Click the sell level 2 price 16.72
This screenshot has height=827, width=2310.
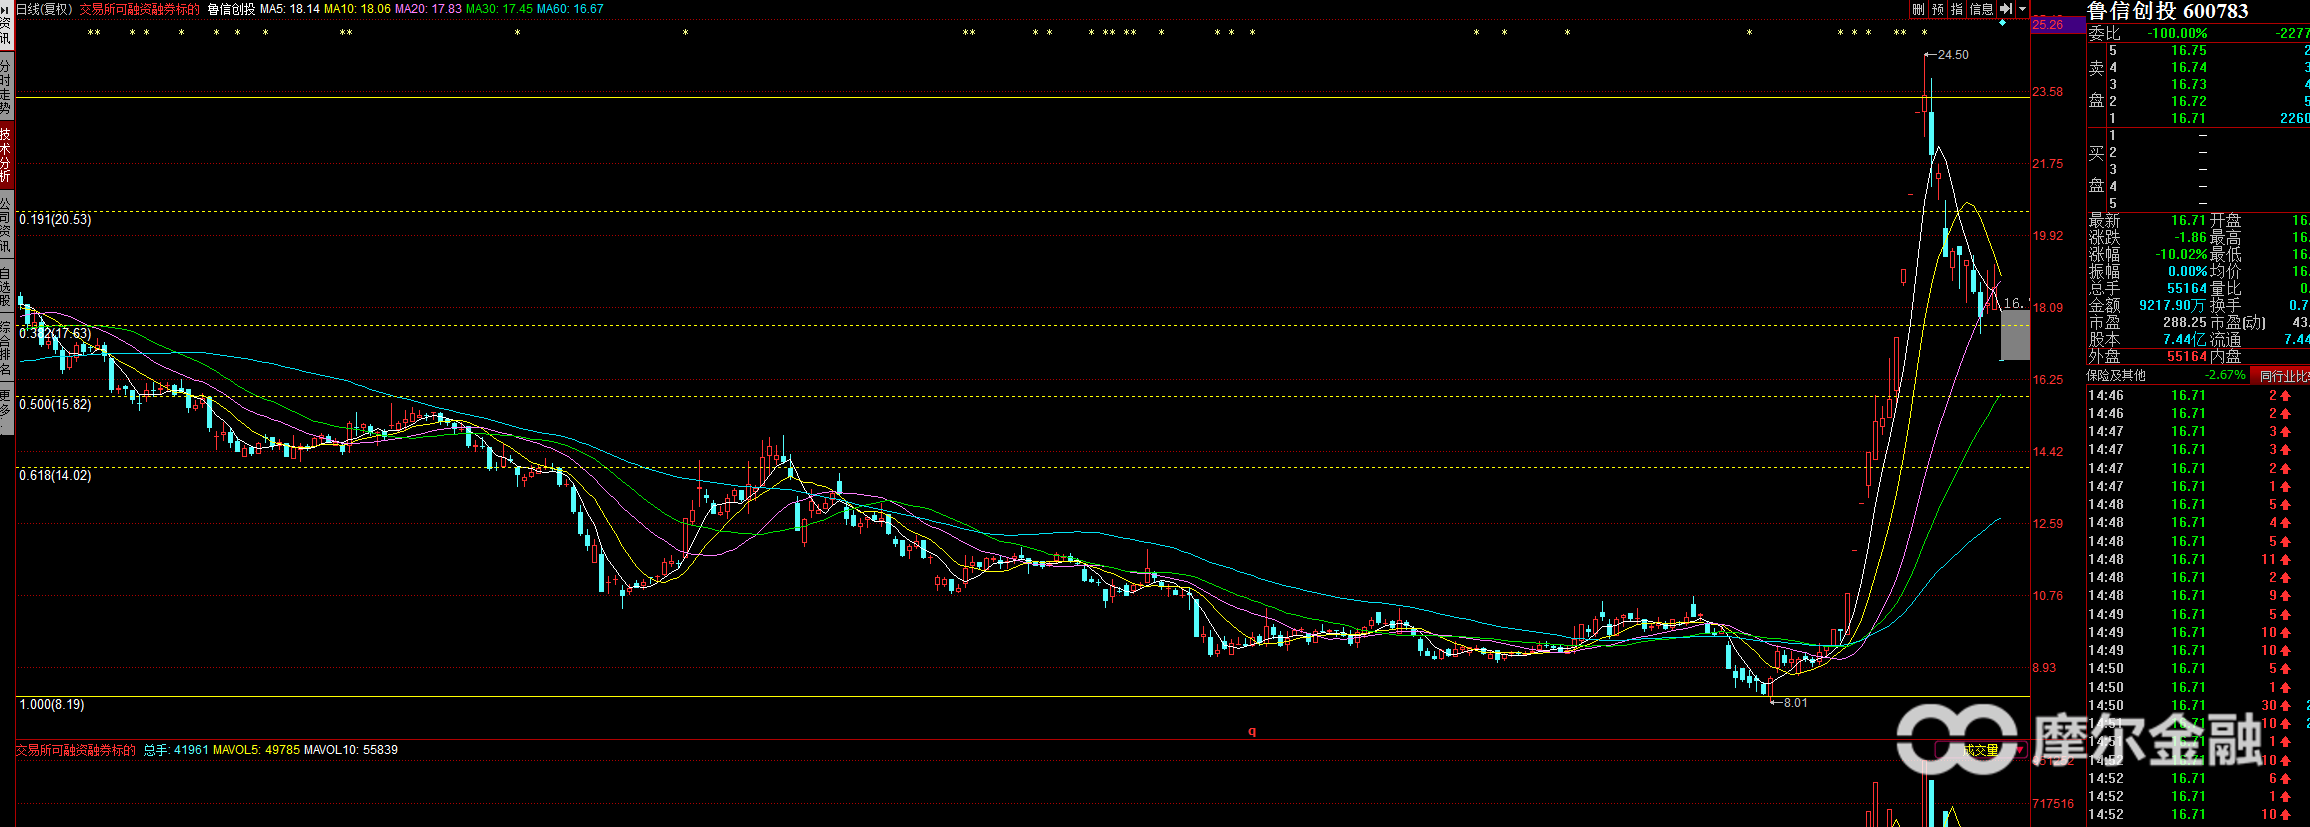pyautogui.click(x=2188, y=101)
